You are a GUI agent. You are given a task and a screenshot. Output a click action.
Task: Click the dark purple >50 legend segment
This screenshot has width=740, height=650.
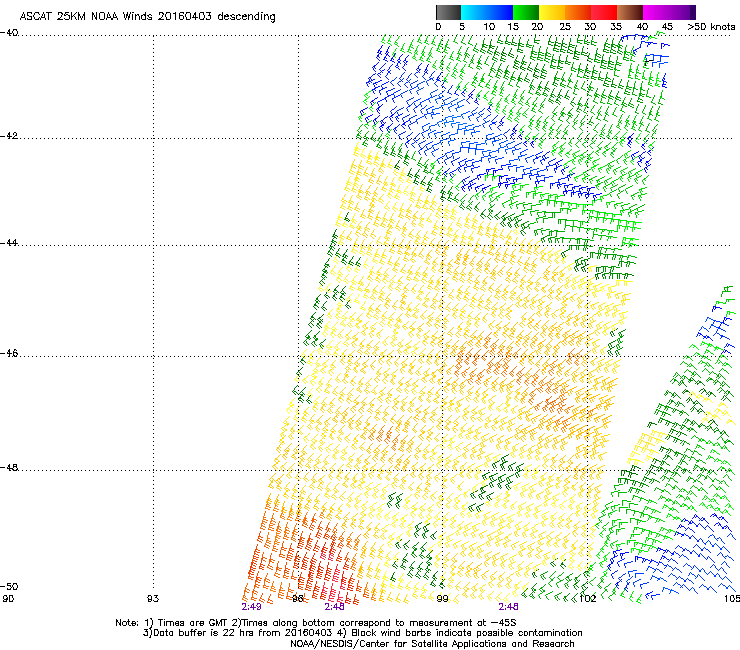point(693,12)
